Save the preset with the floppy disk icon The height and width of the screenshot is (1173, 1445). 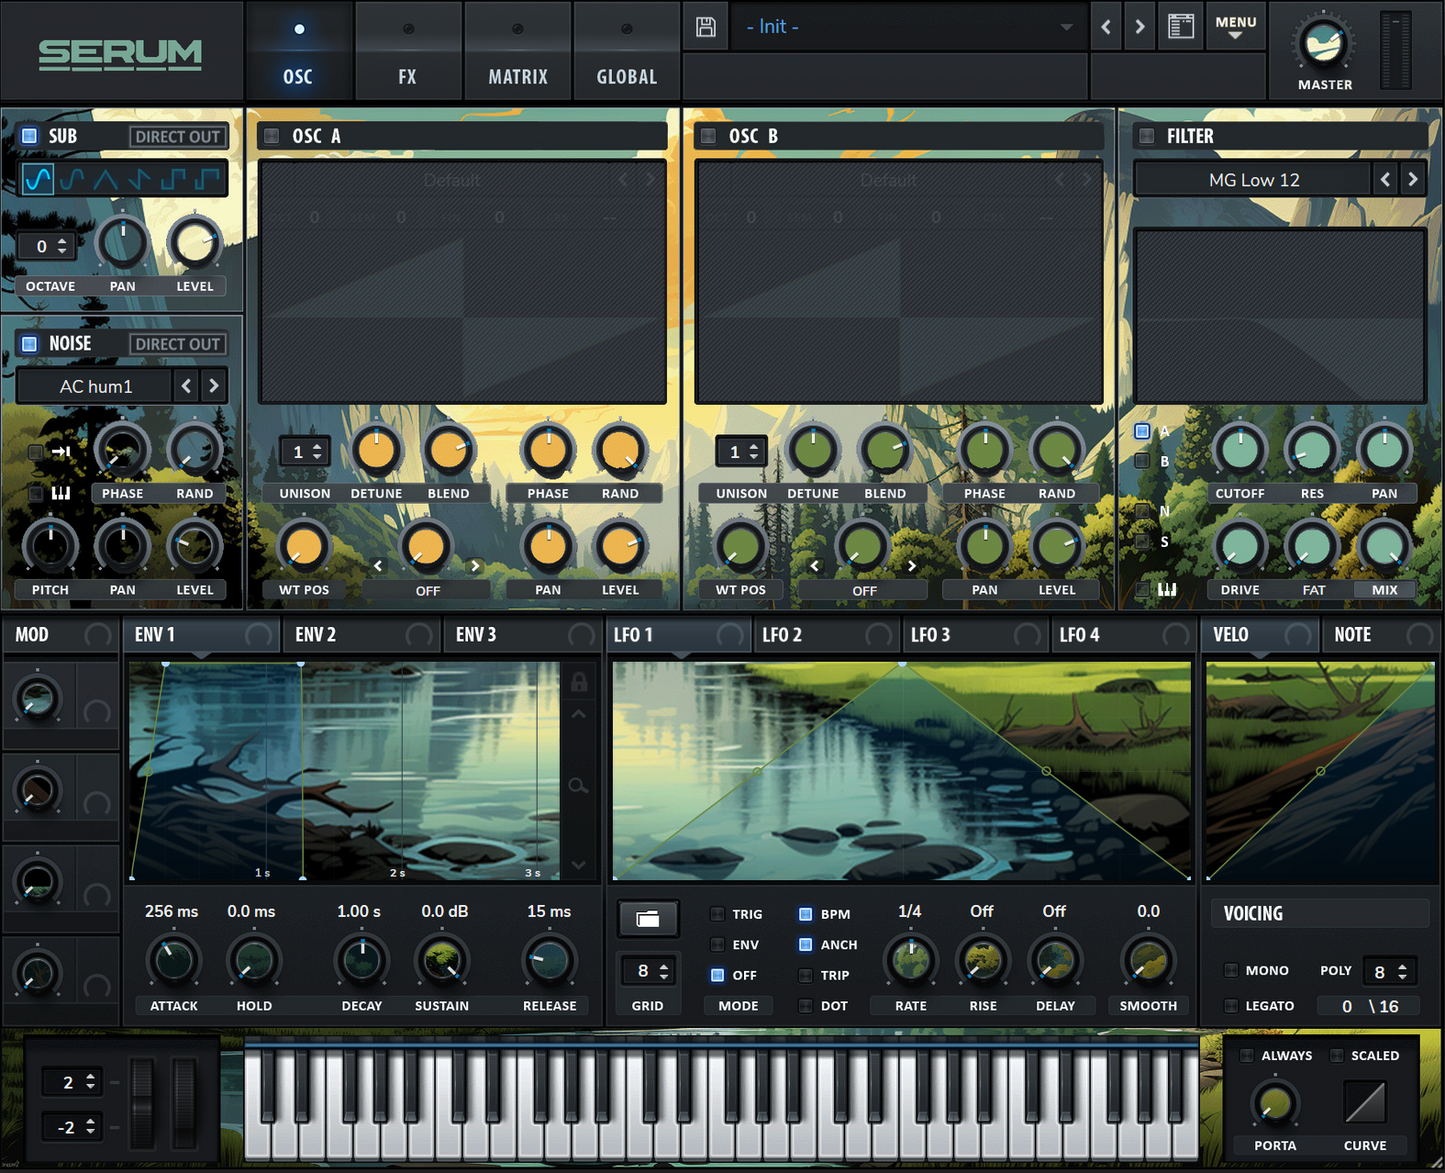pyautogui.click(x=706, y=27)
